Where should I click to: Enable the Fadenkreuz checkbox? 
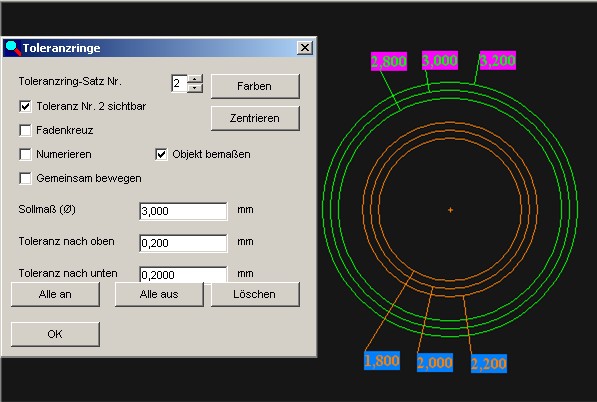(25, 130)
